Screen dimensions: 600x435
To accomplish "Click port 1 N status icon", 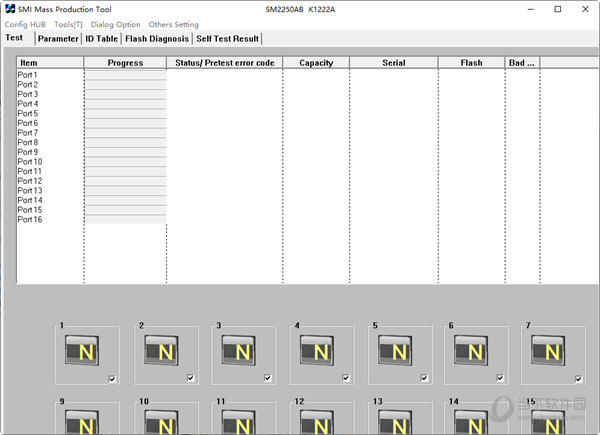I will [x=82, y=350].
